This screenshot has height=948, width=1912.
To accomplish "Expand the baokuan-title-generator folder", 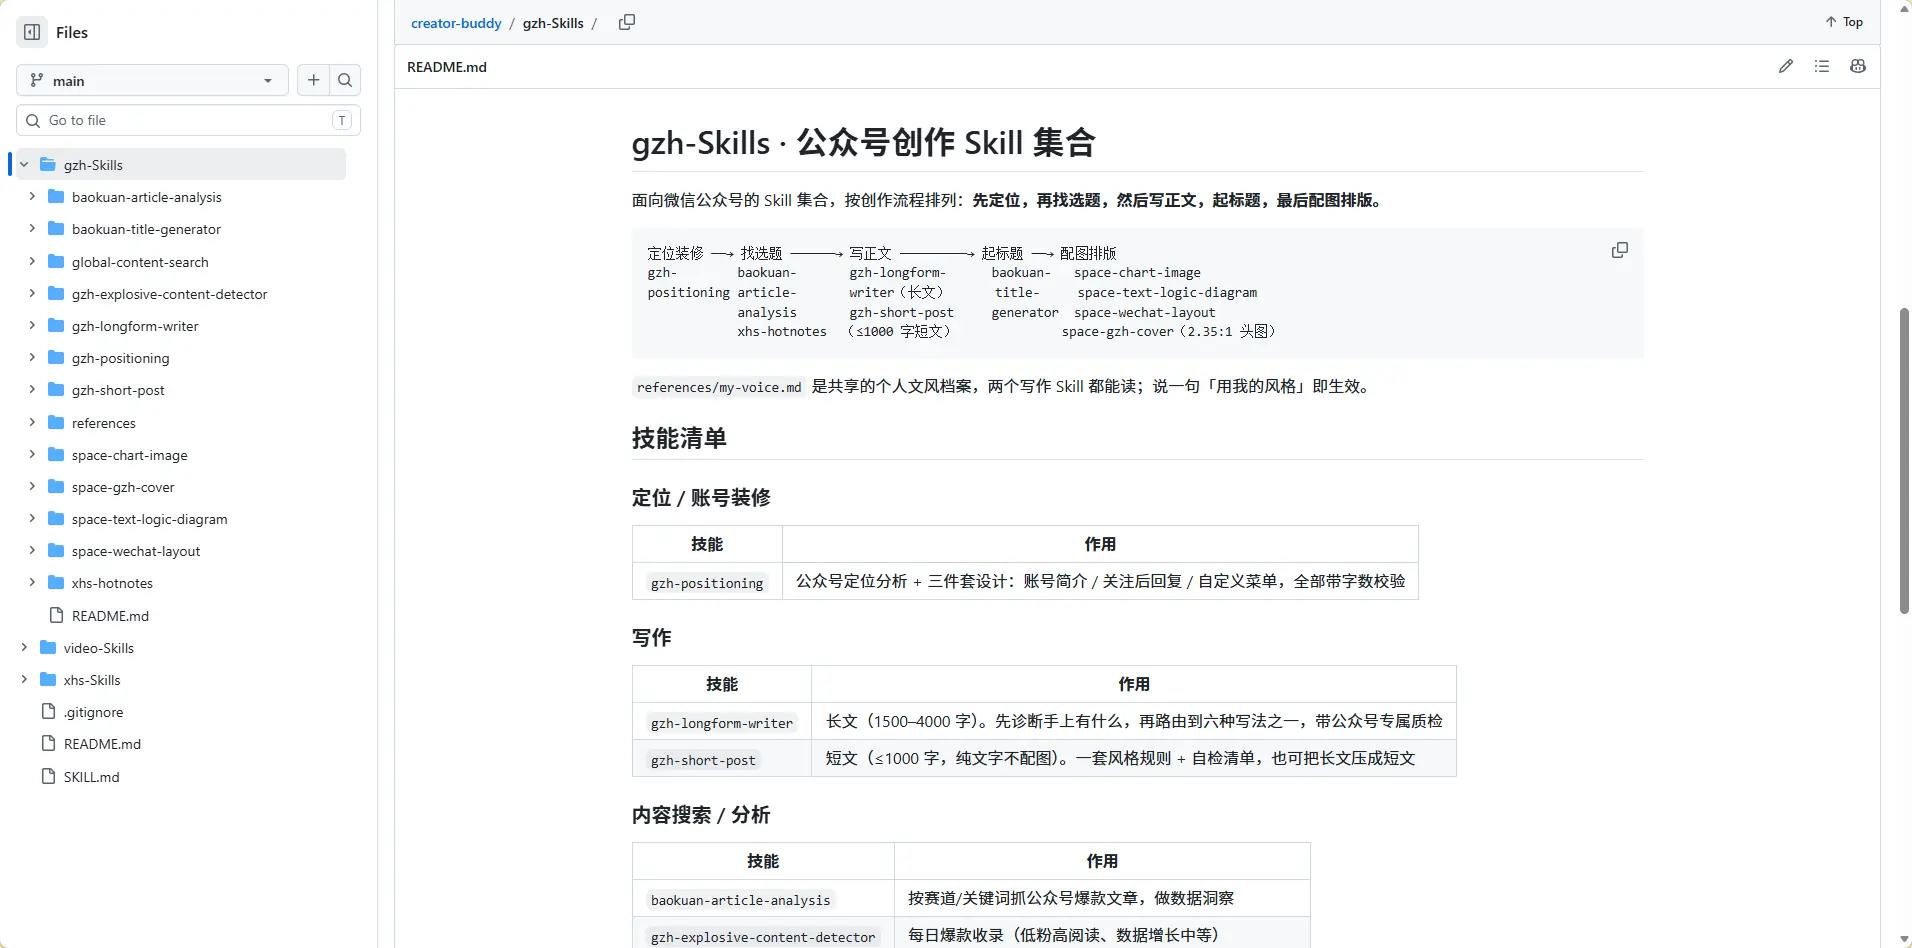I will pyautogui.click(x=32, y=229).
